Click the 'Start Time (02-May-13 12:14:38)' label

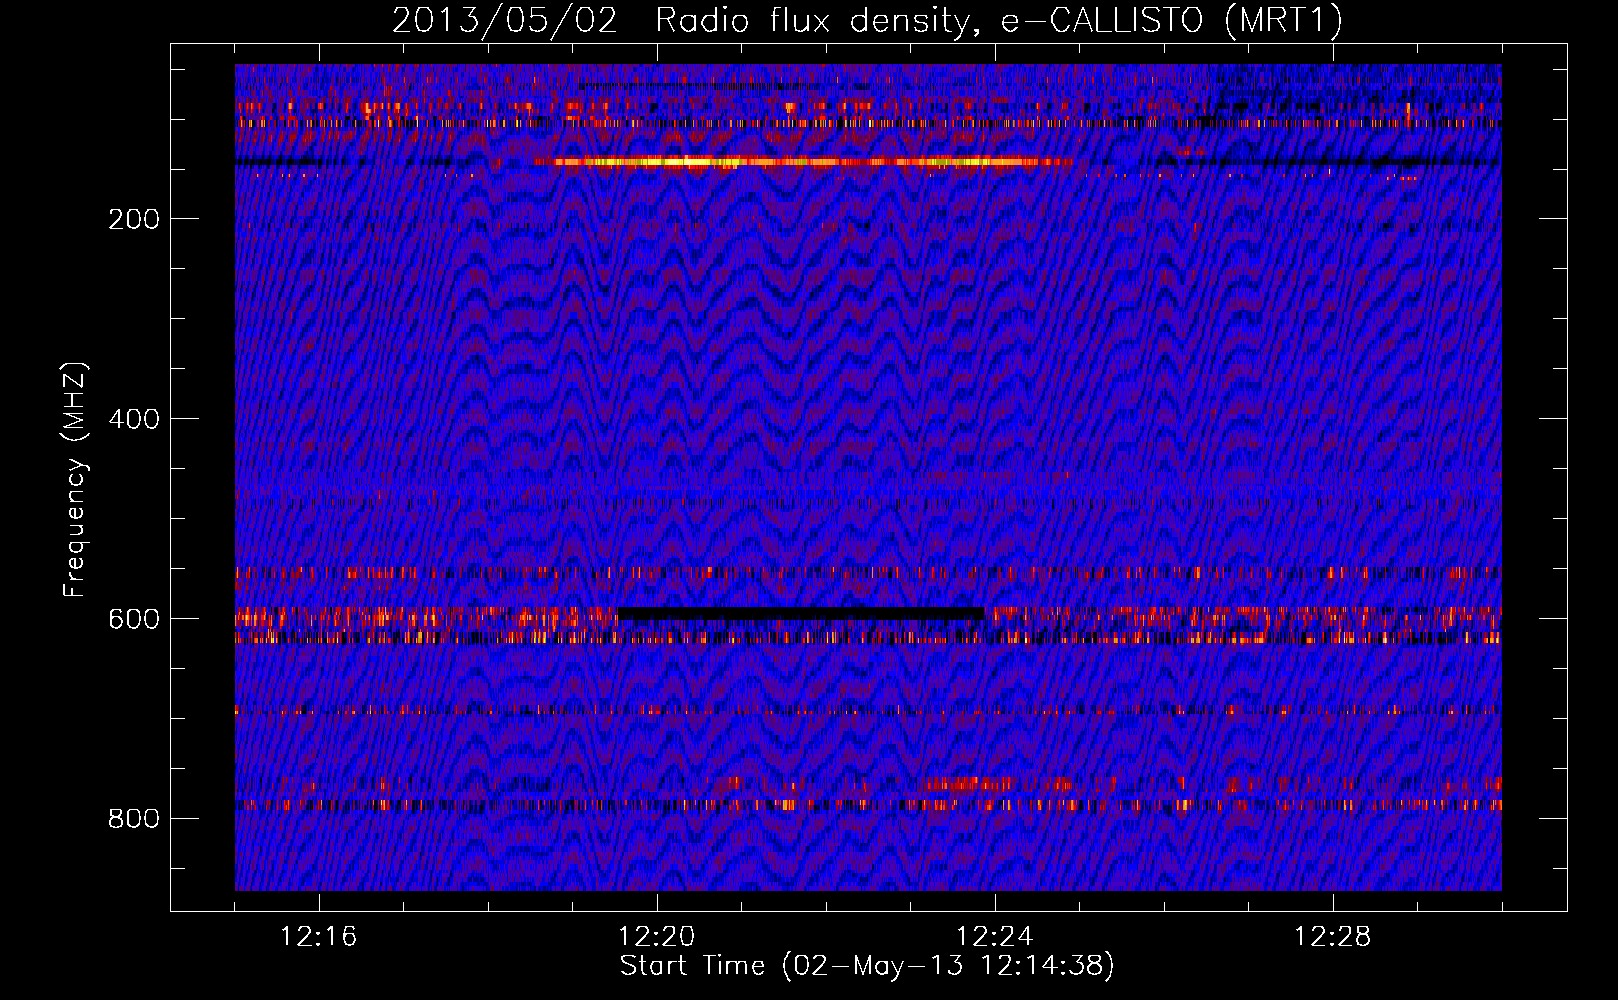coord(866,966)
